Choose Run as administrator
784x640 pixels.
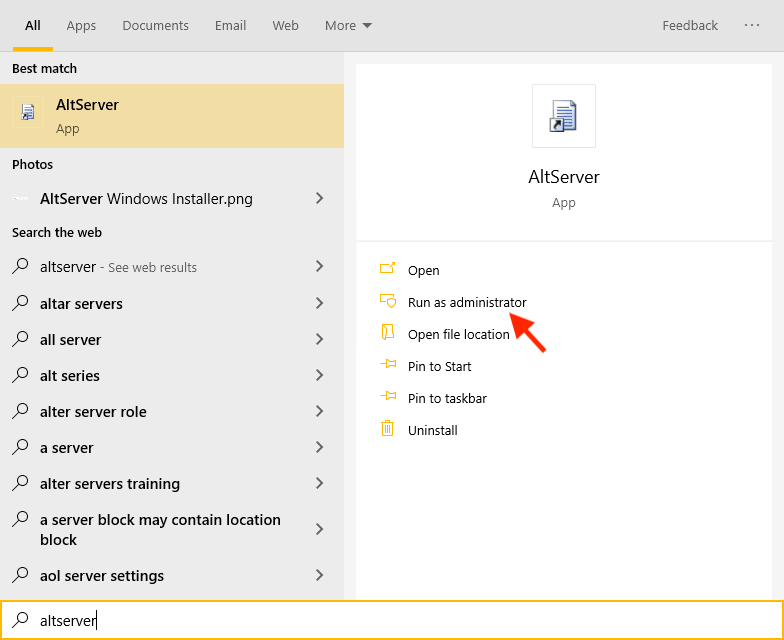(467, 302)
